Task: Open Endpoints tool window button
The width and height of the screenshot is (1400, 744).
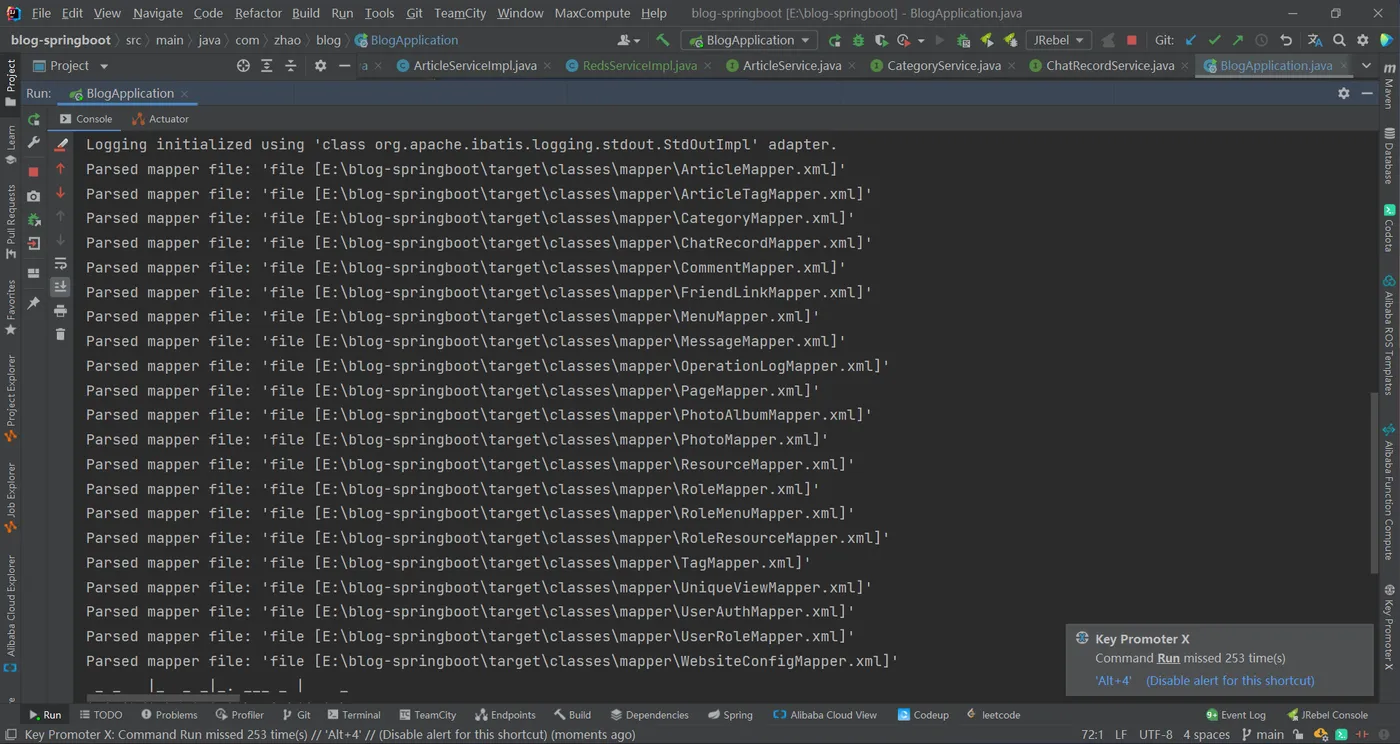Action: 505,715
